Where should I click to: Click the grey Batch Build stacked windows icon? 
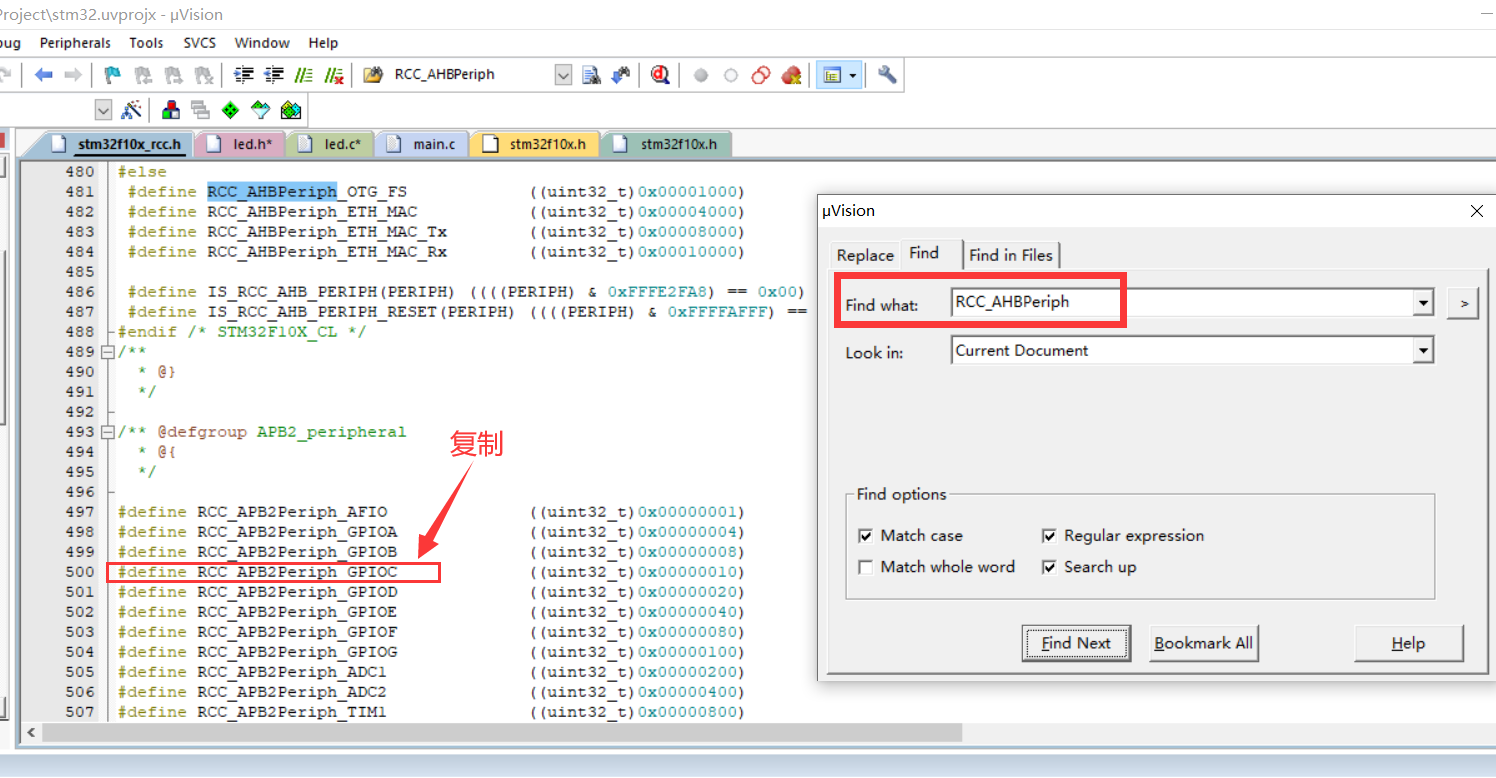pos(200,109)
